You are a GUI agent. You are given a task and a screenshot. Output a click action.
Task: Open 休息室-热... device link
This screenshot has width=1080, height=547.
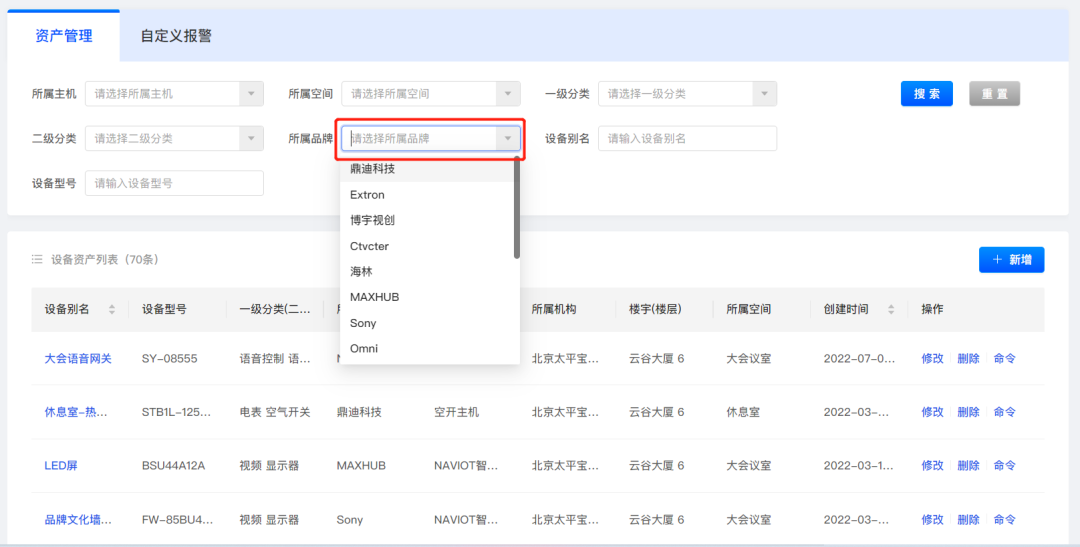click(x=76, y=412)
